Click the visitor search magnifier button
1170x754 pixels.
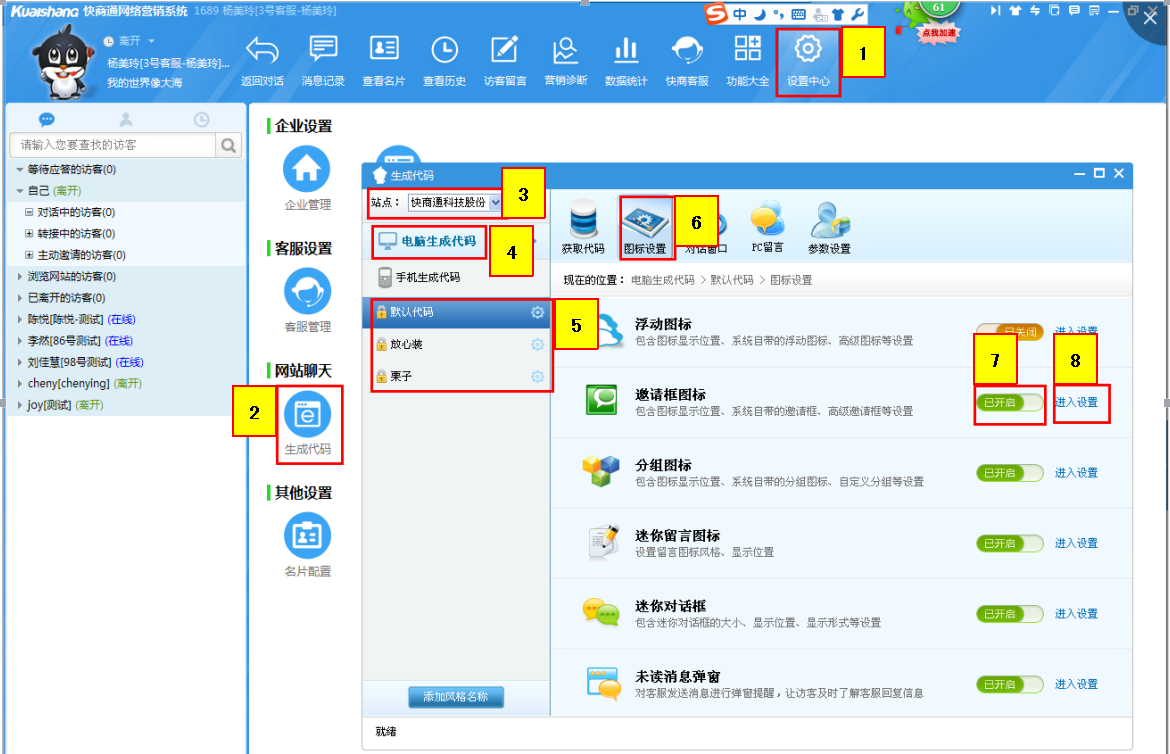click(229, 146)
